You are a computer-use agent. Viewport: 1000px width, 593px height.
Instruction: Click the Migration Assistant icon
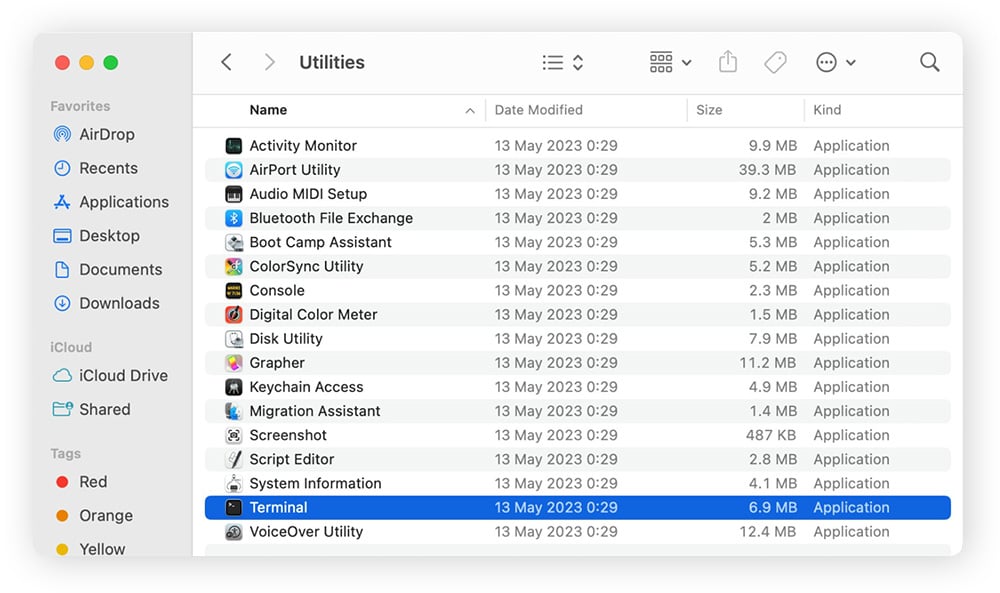point(234,411)
